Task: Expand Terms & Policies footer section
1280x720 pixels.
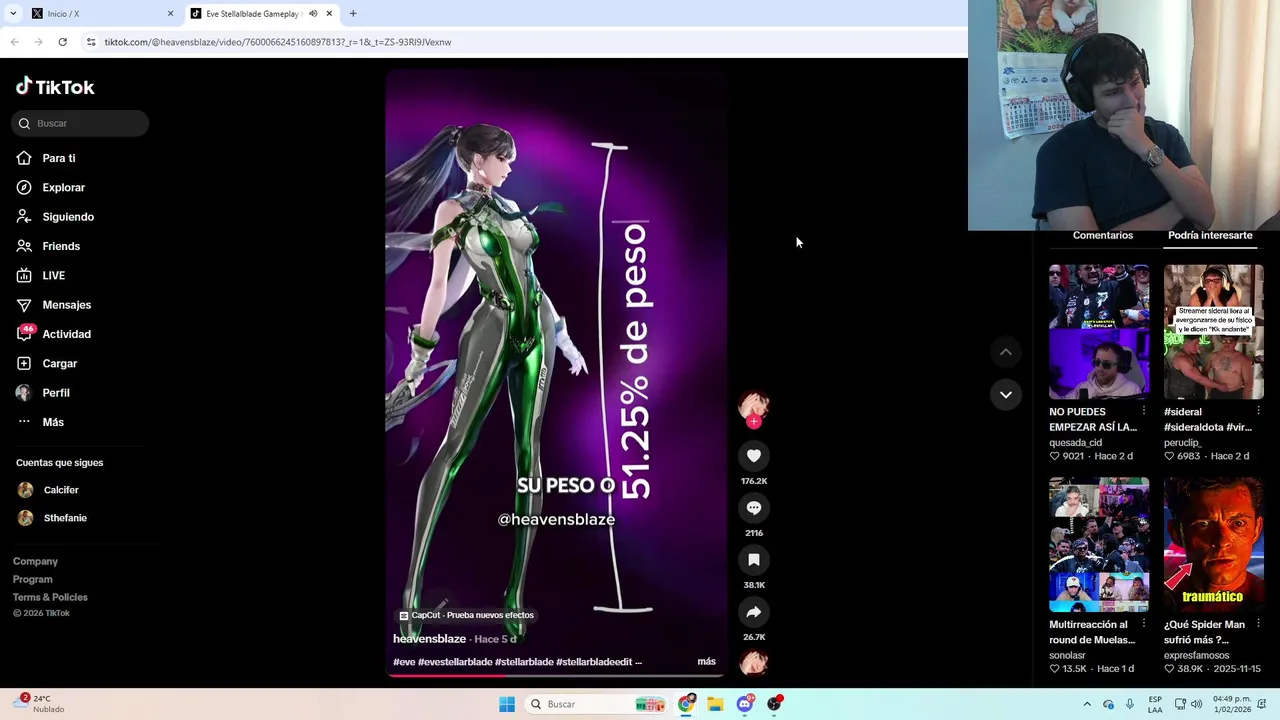Action: [50, 597]
